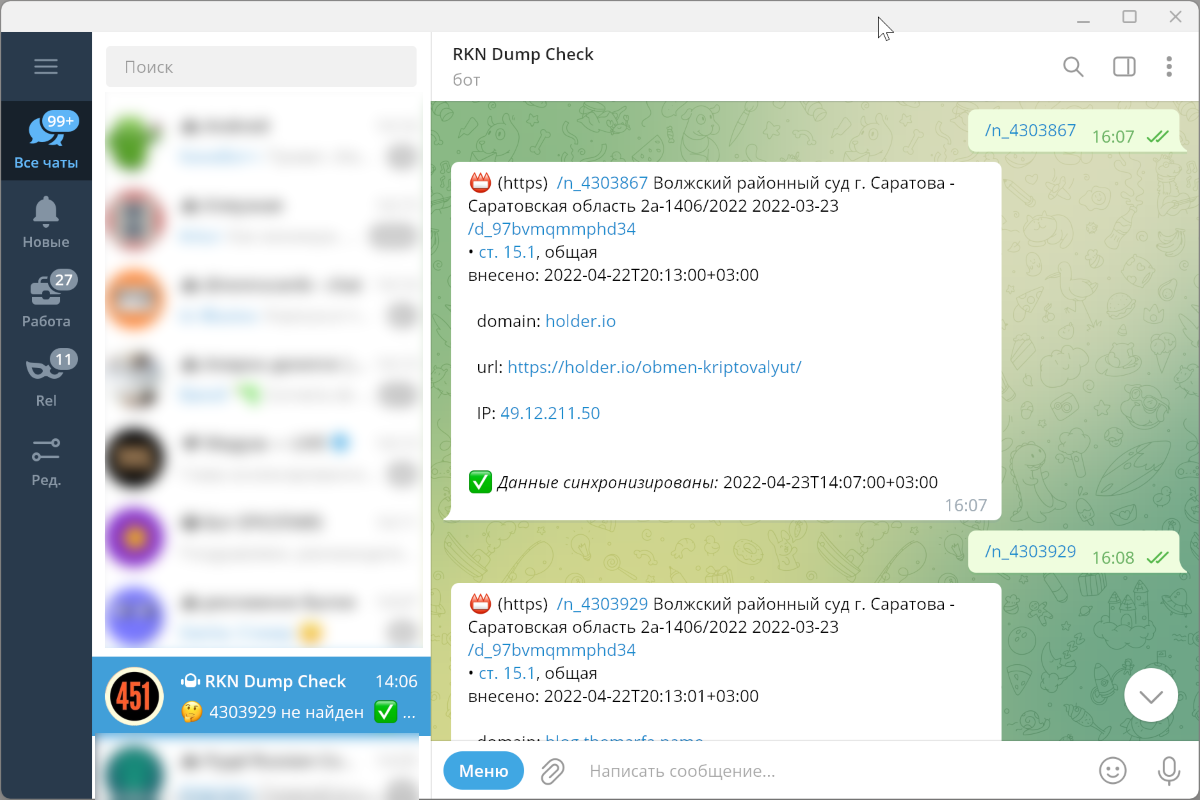Click the Данные синхронизированы status text
1200x800 pixels.
tap(608, 483)
